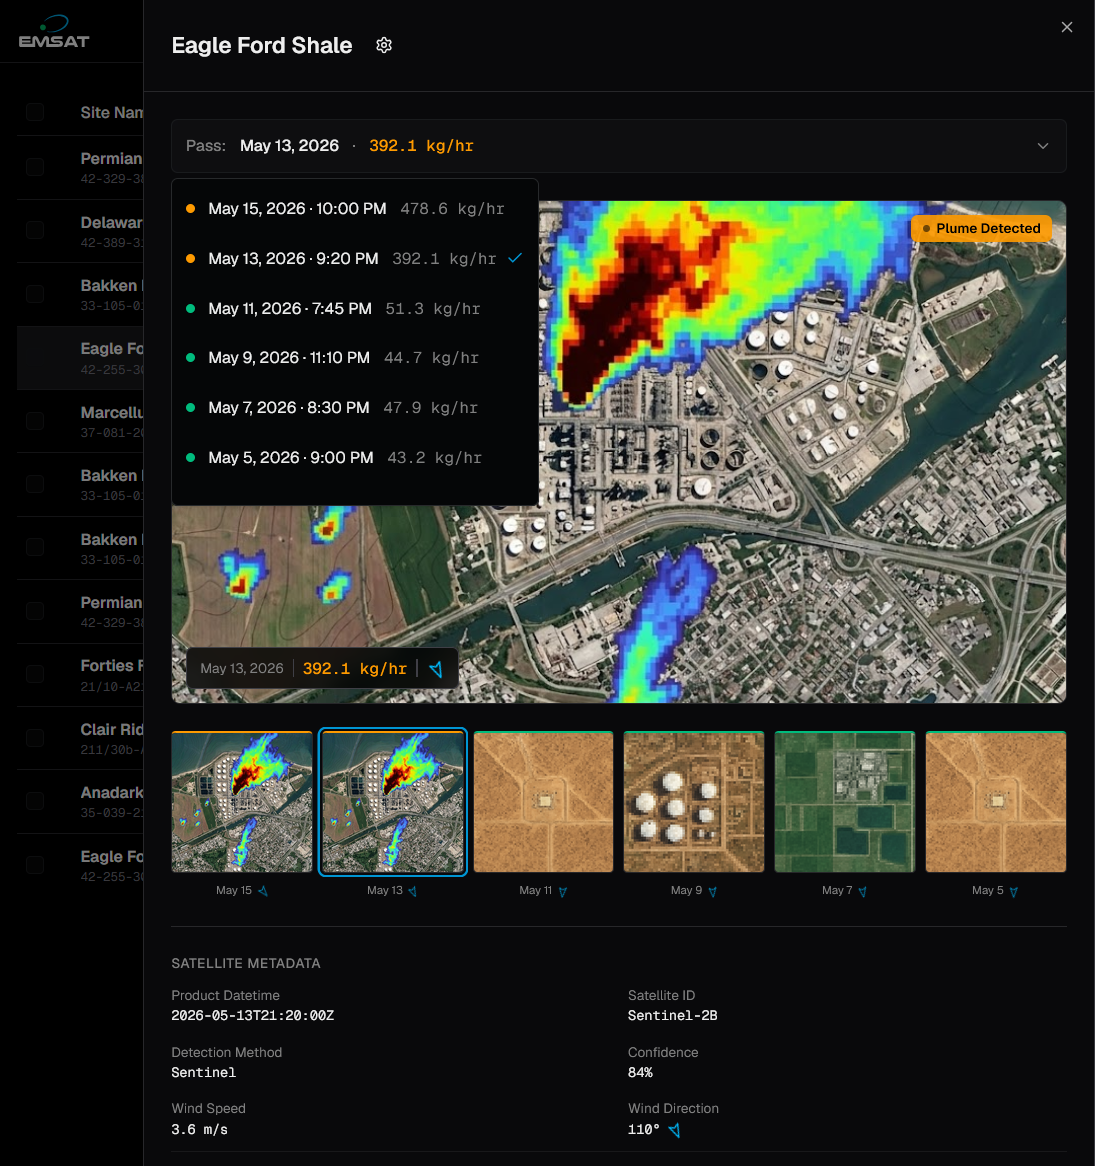1095x1166 pixels.
Task: Check the Forties row checkbox
Action: click(35, 674)
